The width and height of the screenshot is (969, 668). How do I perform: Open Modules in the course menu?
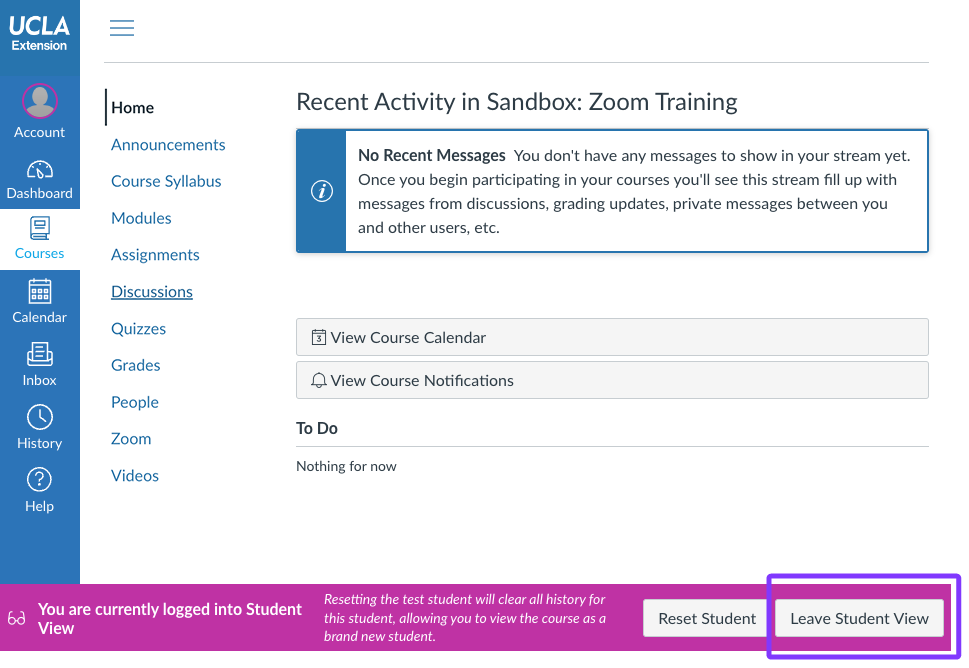[141, 218]
